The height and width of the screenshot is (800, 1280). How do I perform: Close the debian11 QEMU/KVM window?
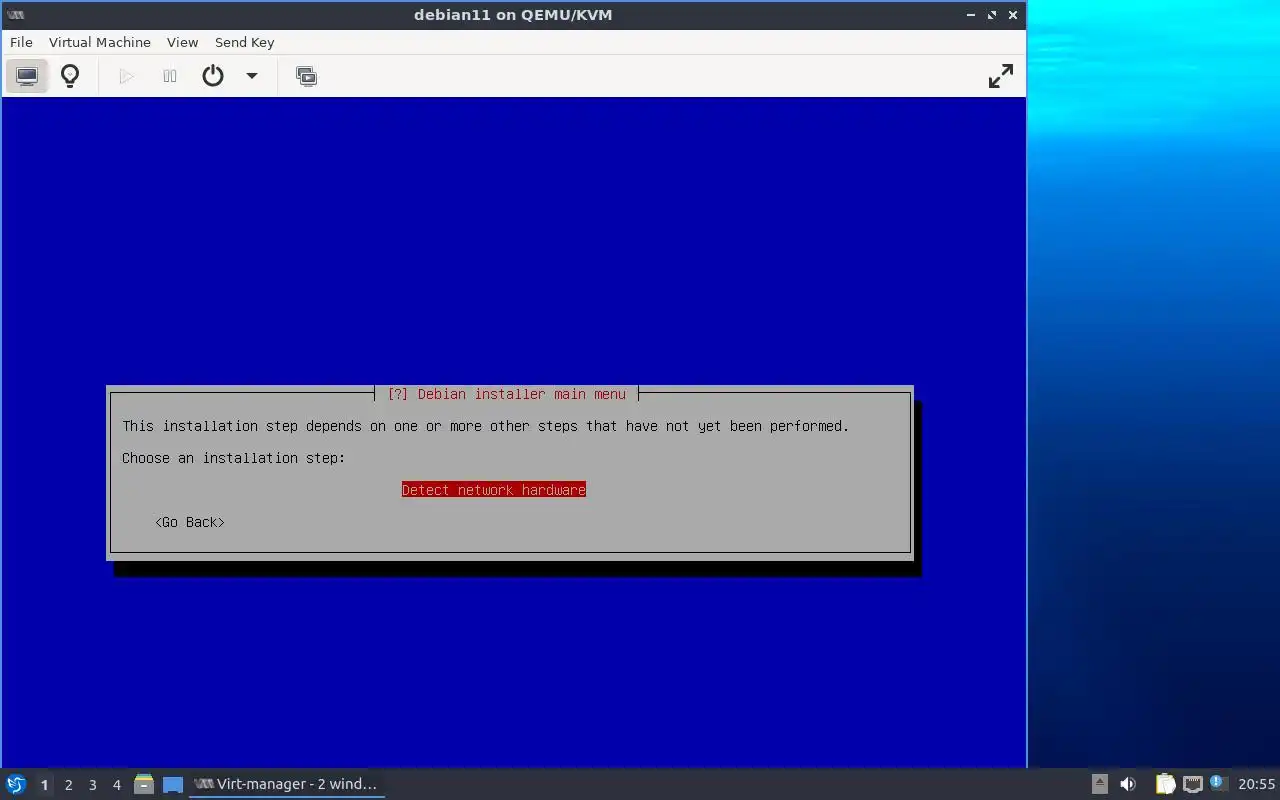tap(1013, 15)
